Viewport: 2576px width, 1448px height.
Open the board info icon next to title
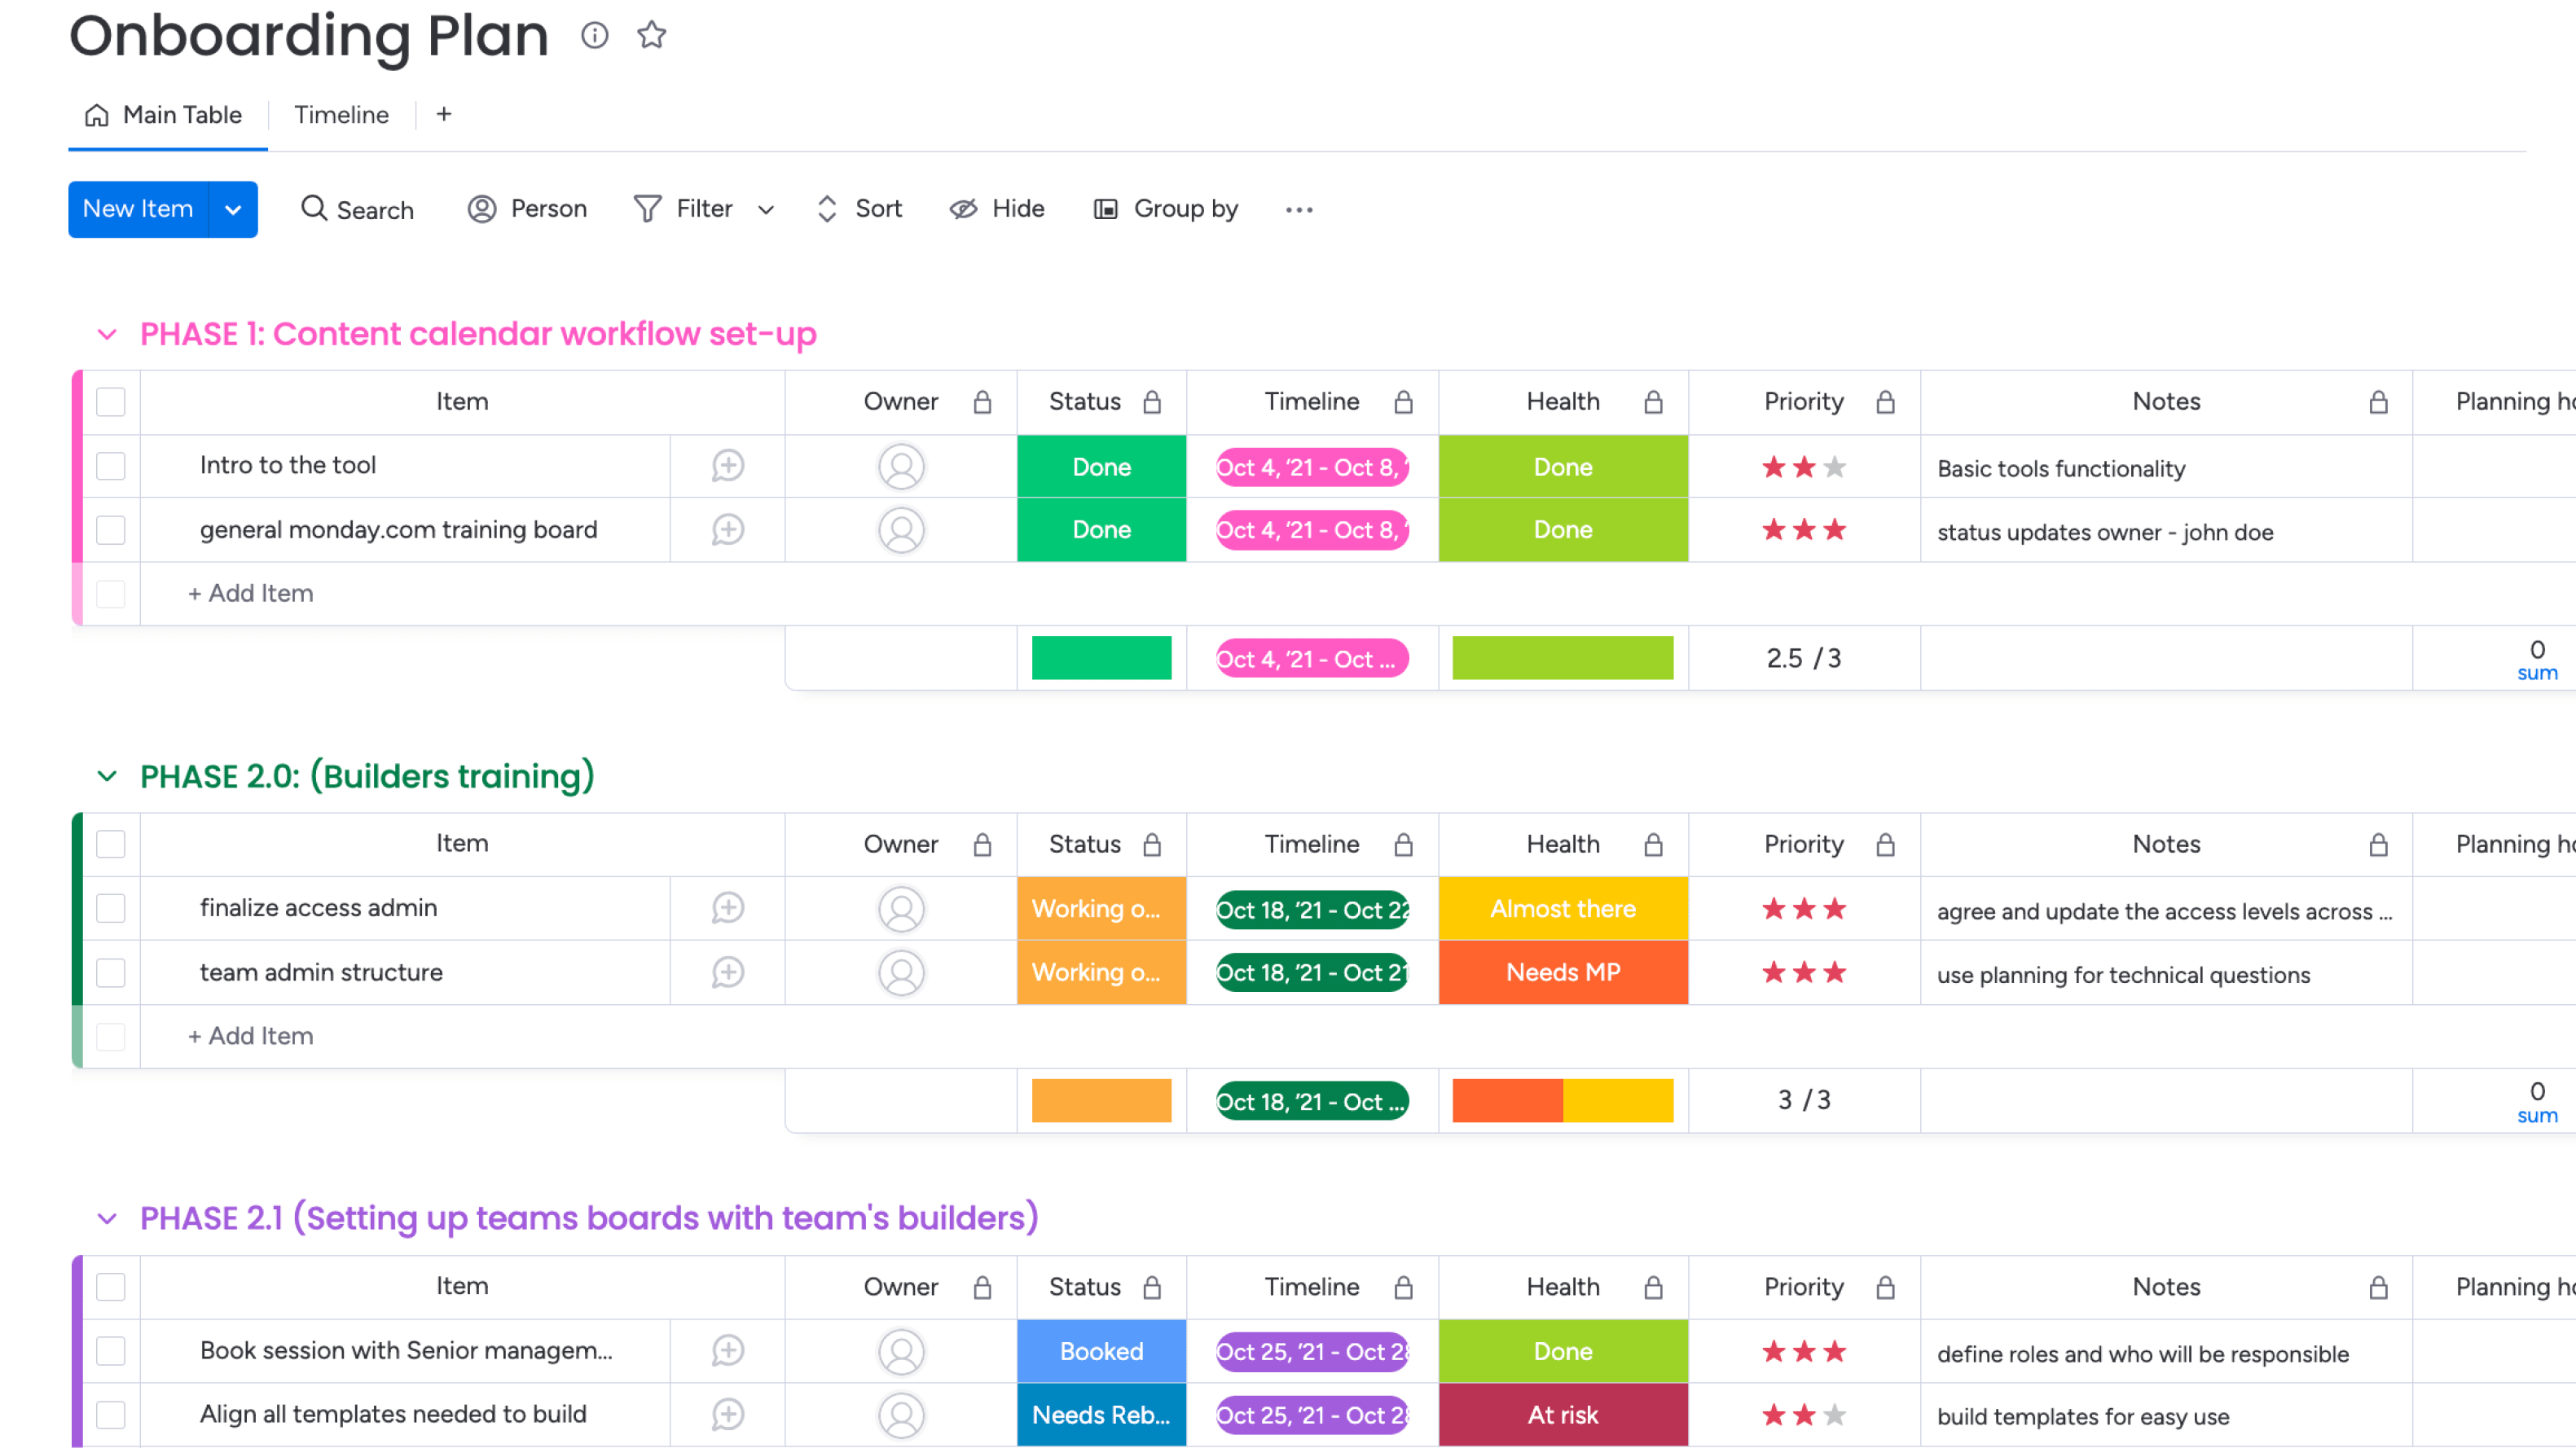[595, 36]
